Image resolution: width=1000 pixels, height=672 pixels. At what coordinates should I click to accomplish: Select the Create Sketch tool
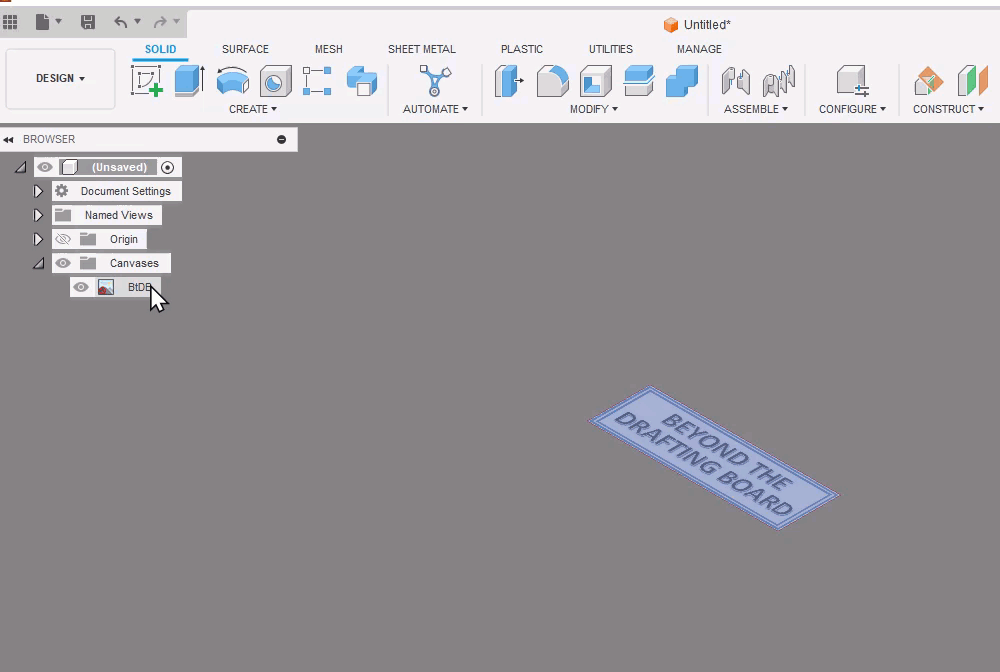point(148,80)
